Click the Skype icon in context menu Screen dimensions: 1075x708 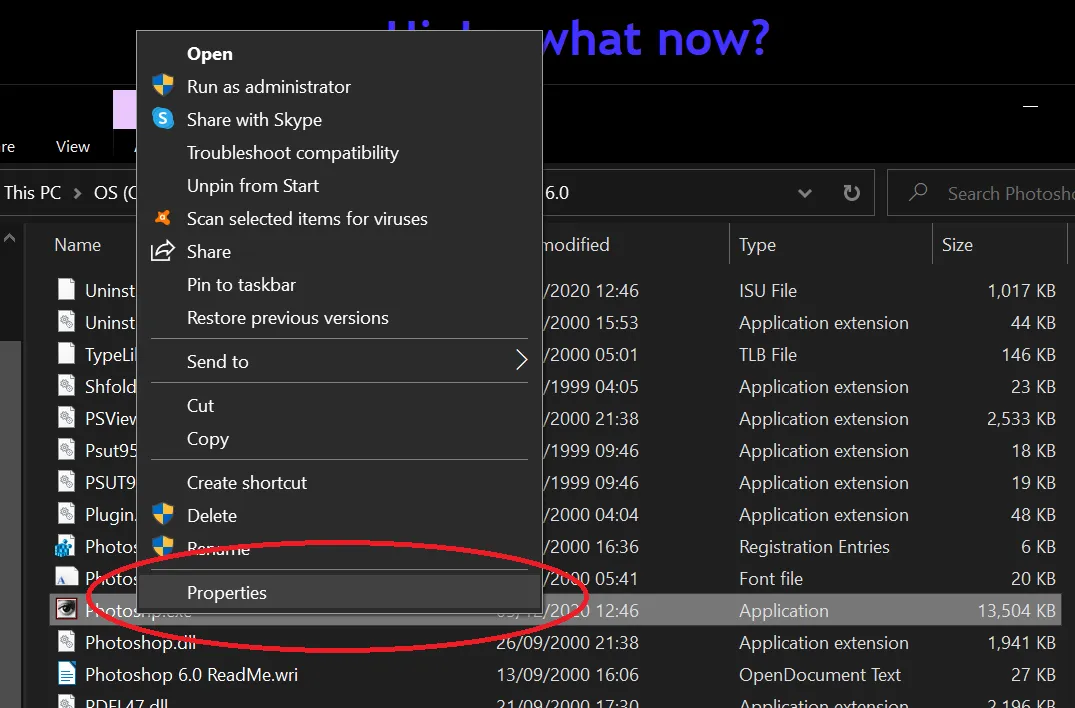point(163,119)
